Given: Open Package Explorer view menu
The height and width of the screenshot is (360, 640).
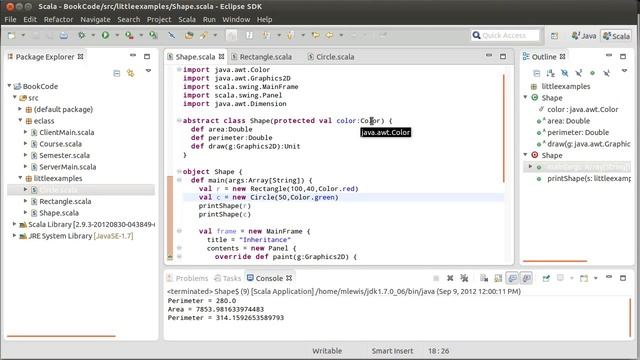Looking at the screenshot, I should click(148, 71).
